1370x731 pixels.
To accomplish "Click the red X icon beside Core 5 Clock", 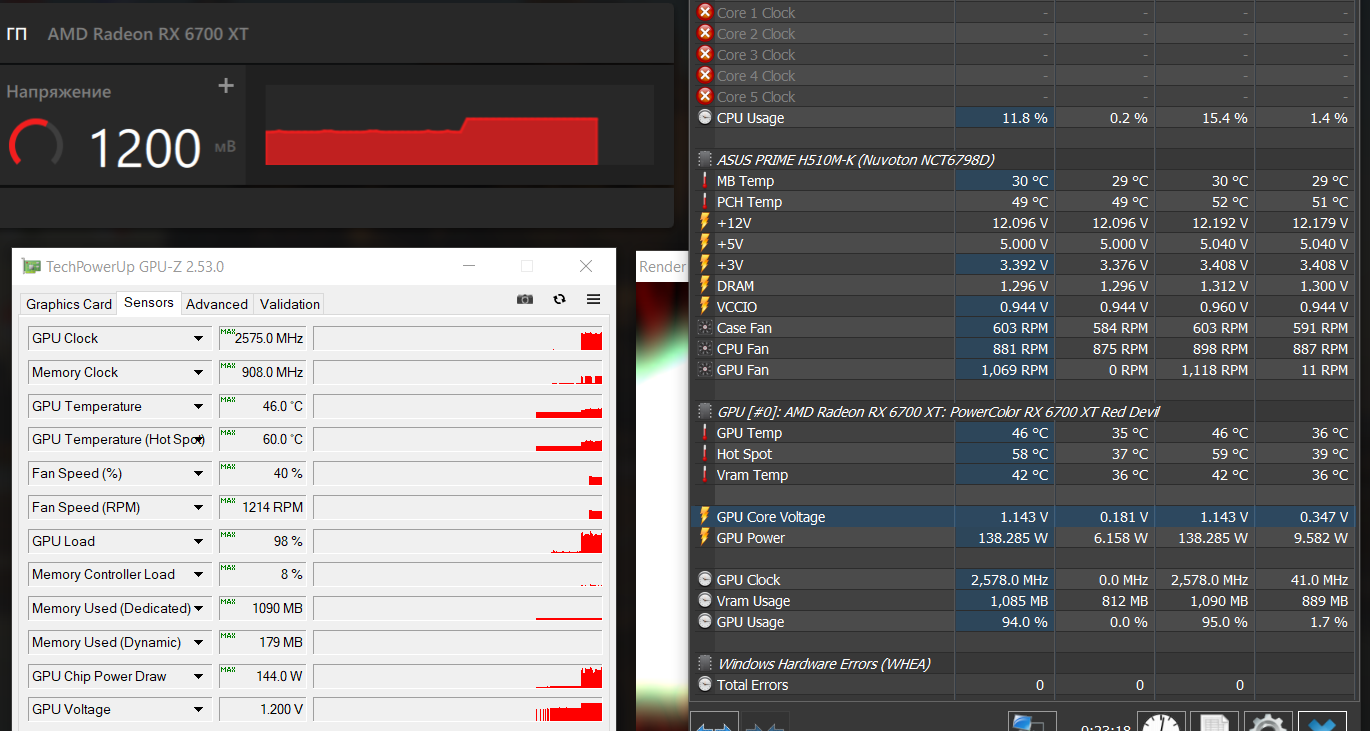I will click(x=705, y=96).
